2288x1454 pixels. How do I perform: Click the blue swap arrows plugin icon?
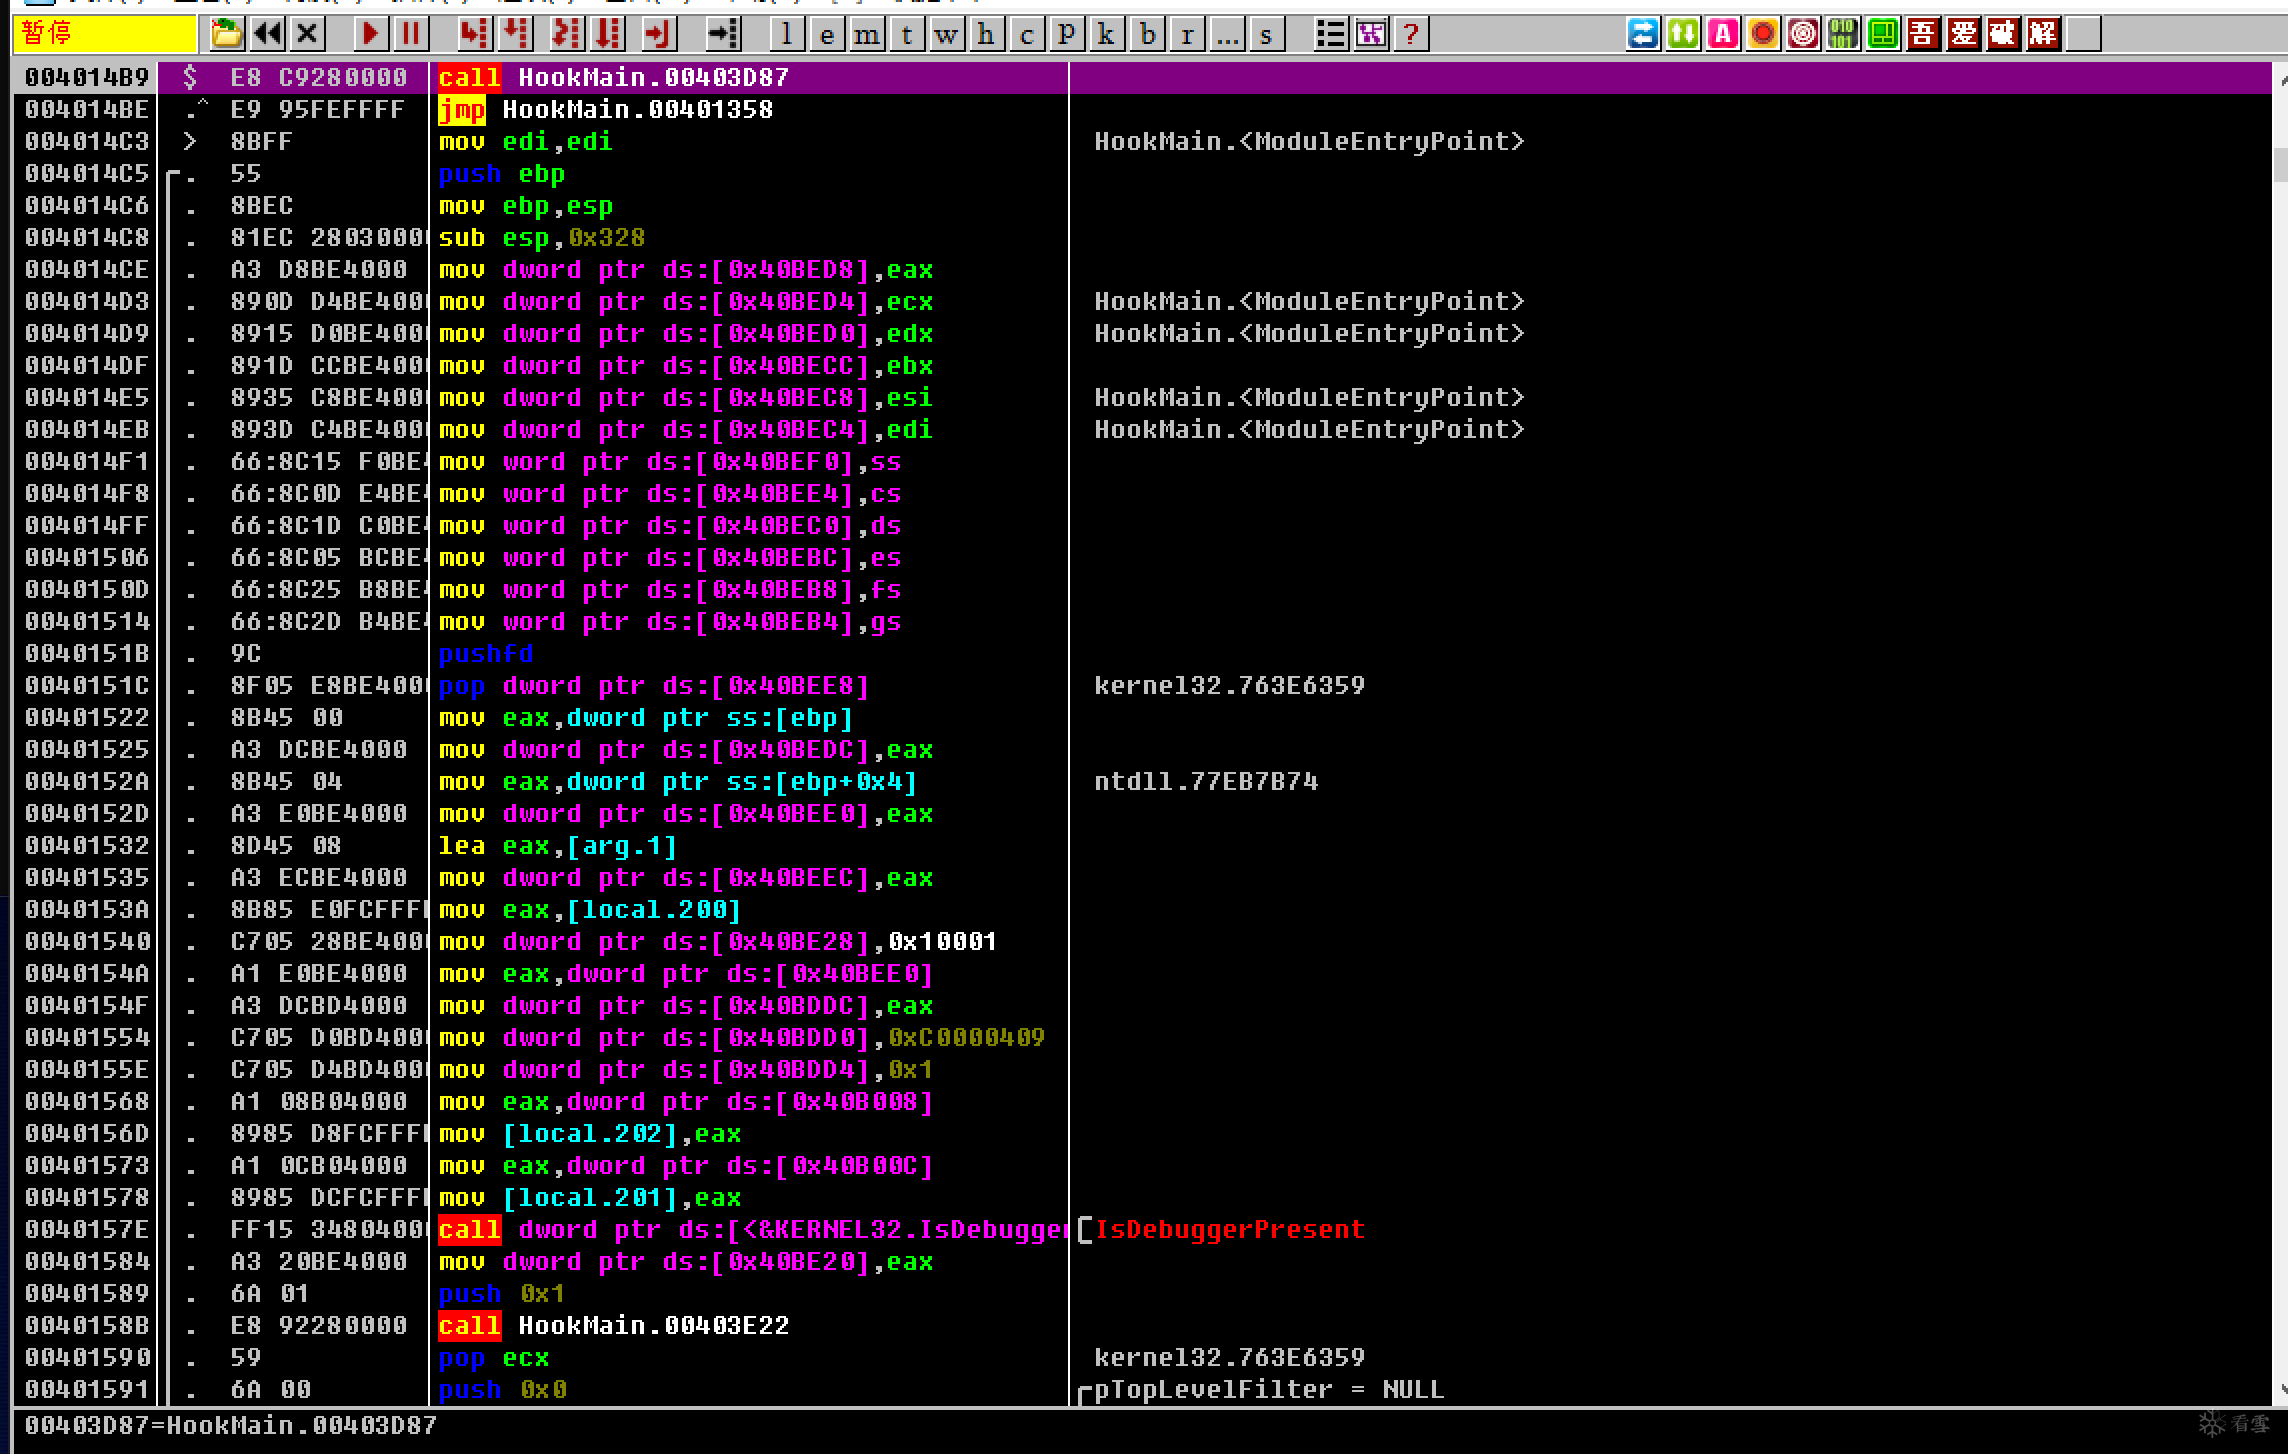point(1643,34)
